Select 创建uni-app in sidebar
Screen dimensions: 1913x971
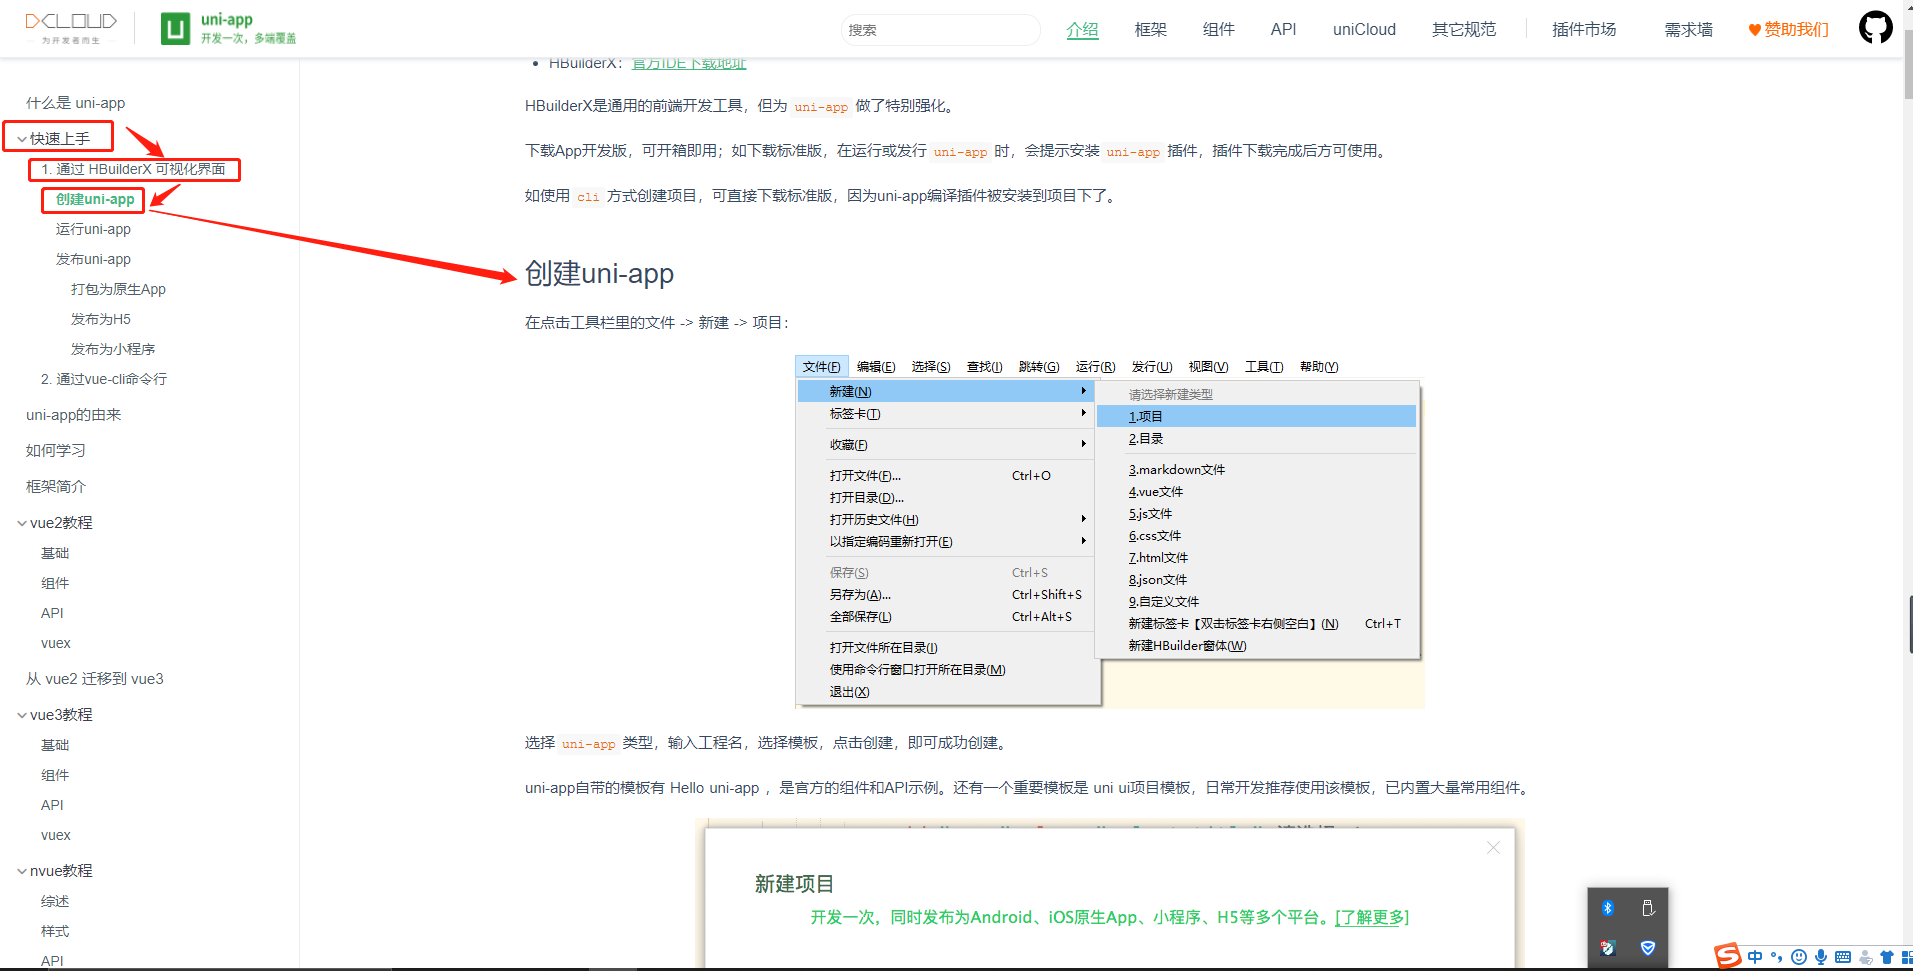tap(94, 199)
